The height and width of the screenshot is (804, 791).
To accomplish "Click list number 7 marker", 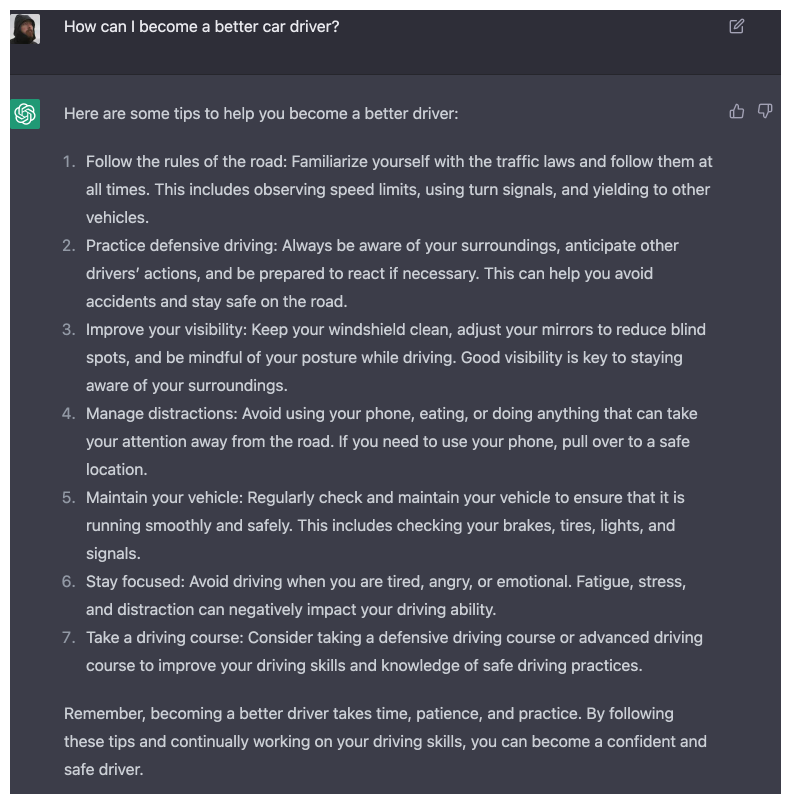I will (x=69, y=638).
